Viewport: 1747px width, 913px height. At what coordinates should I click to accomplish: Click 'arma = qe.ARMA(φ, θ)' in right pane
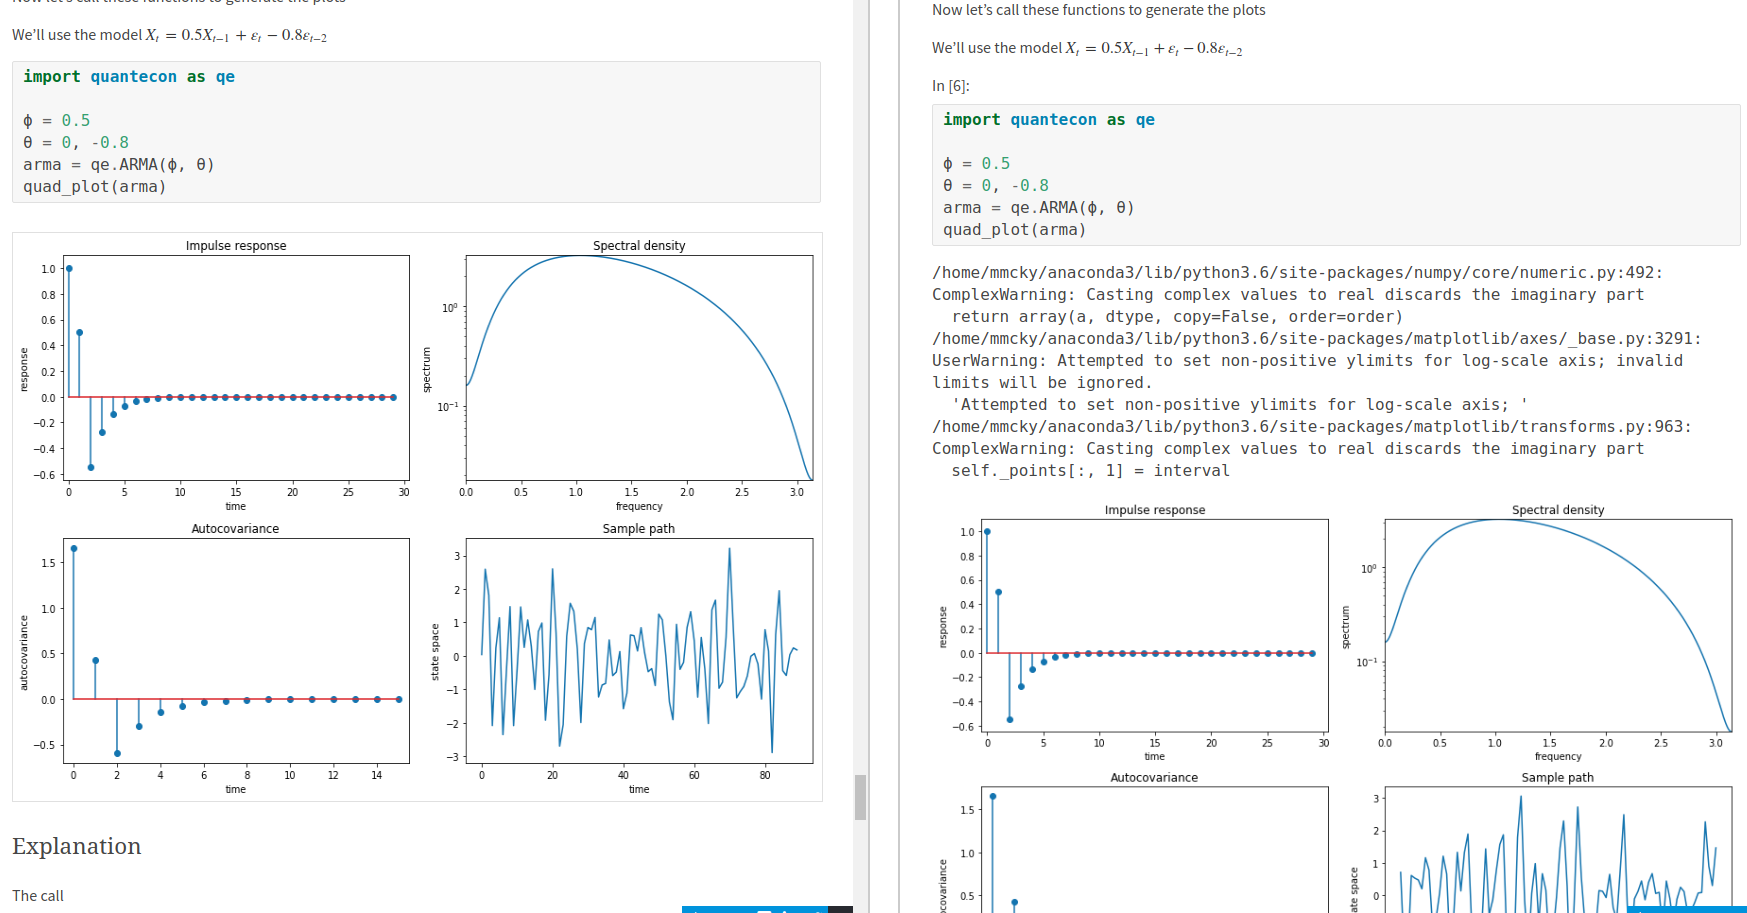coord(1039,208)
